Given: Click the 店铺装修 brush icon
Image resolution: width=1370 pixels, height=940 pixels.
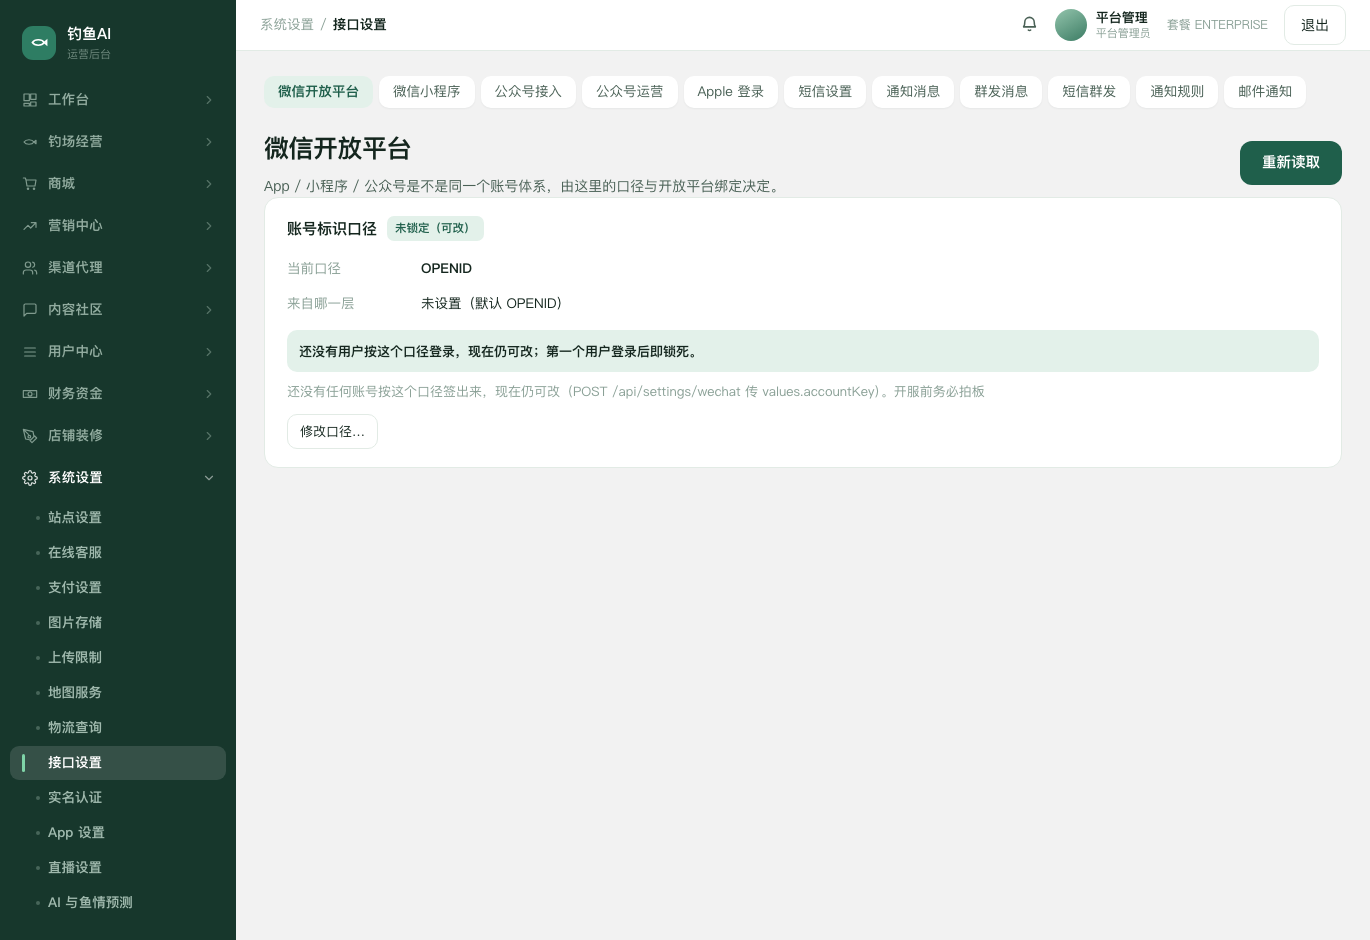Looking at the screenshot, I should pos(30,436).
